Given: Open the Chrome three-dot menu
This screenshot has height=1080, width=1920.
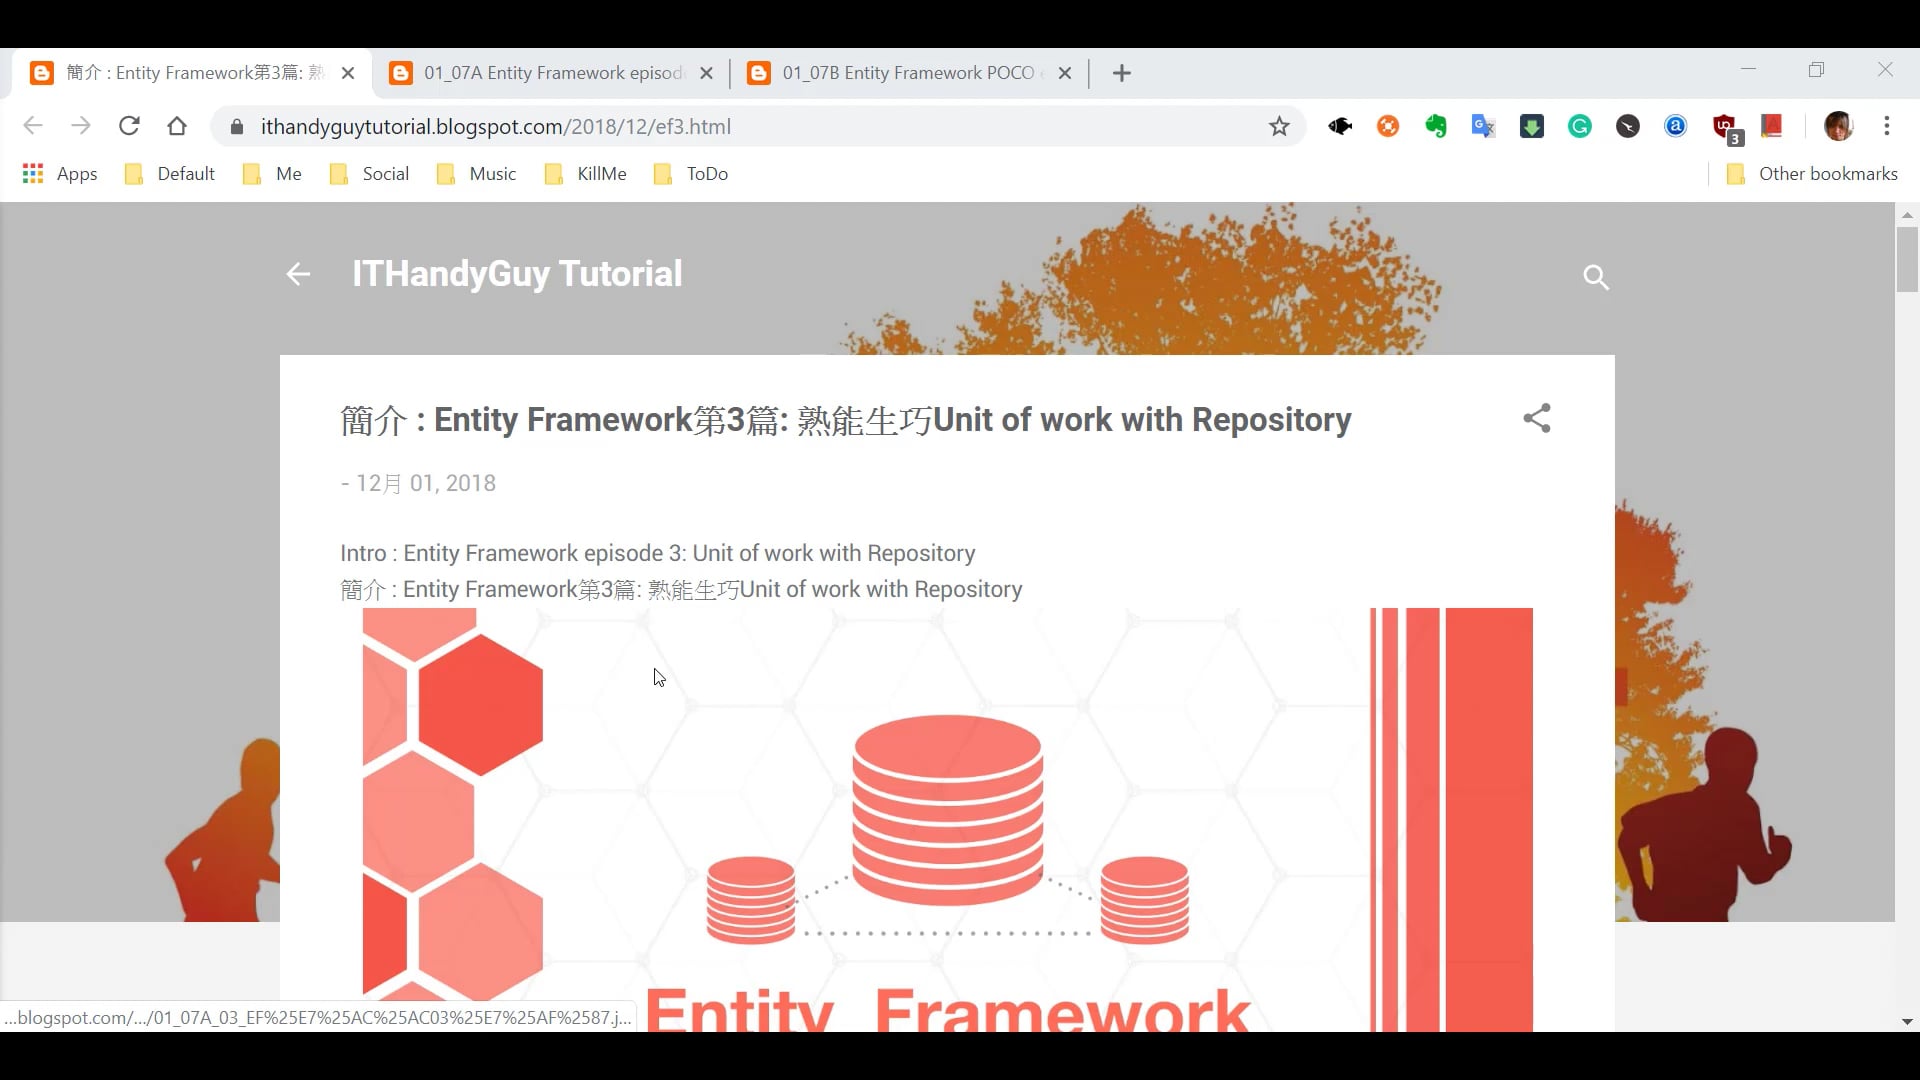Looking at the screenshot, I should pos(1887,126).
